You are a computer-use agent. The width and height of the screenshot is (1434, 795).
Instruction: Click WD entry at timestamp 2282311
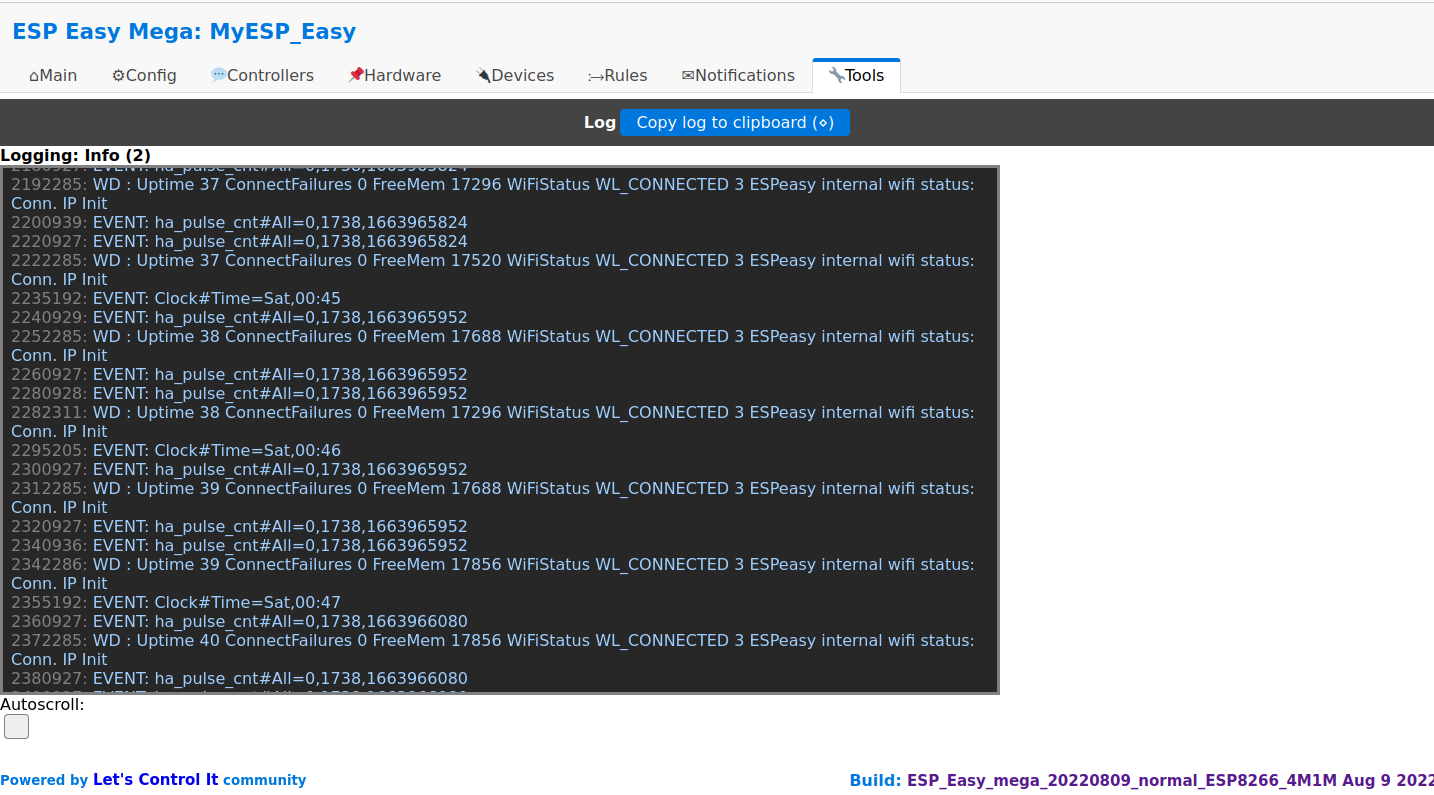493,422
